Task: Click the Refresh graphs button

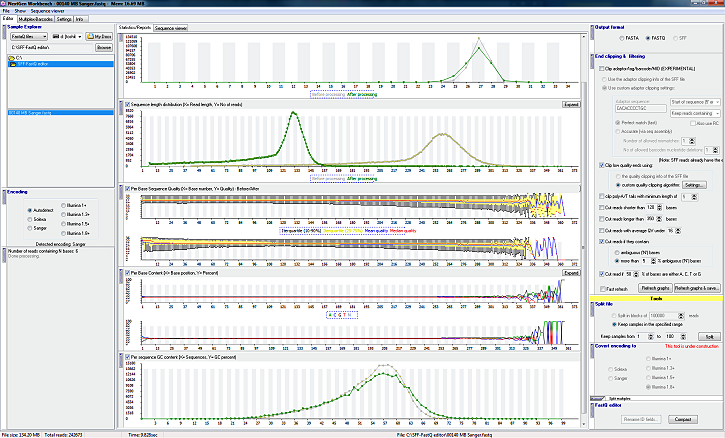Action: click(655, 288)
